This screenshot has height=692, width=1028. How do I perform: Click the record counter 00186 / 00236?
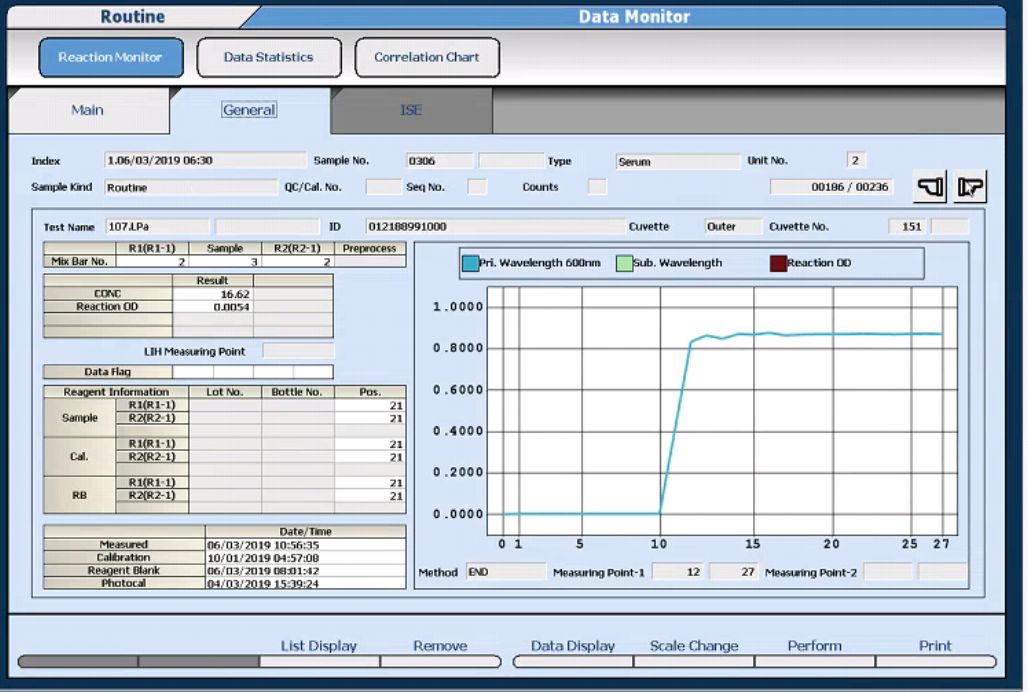click(831, 187)
